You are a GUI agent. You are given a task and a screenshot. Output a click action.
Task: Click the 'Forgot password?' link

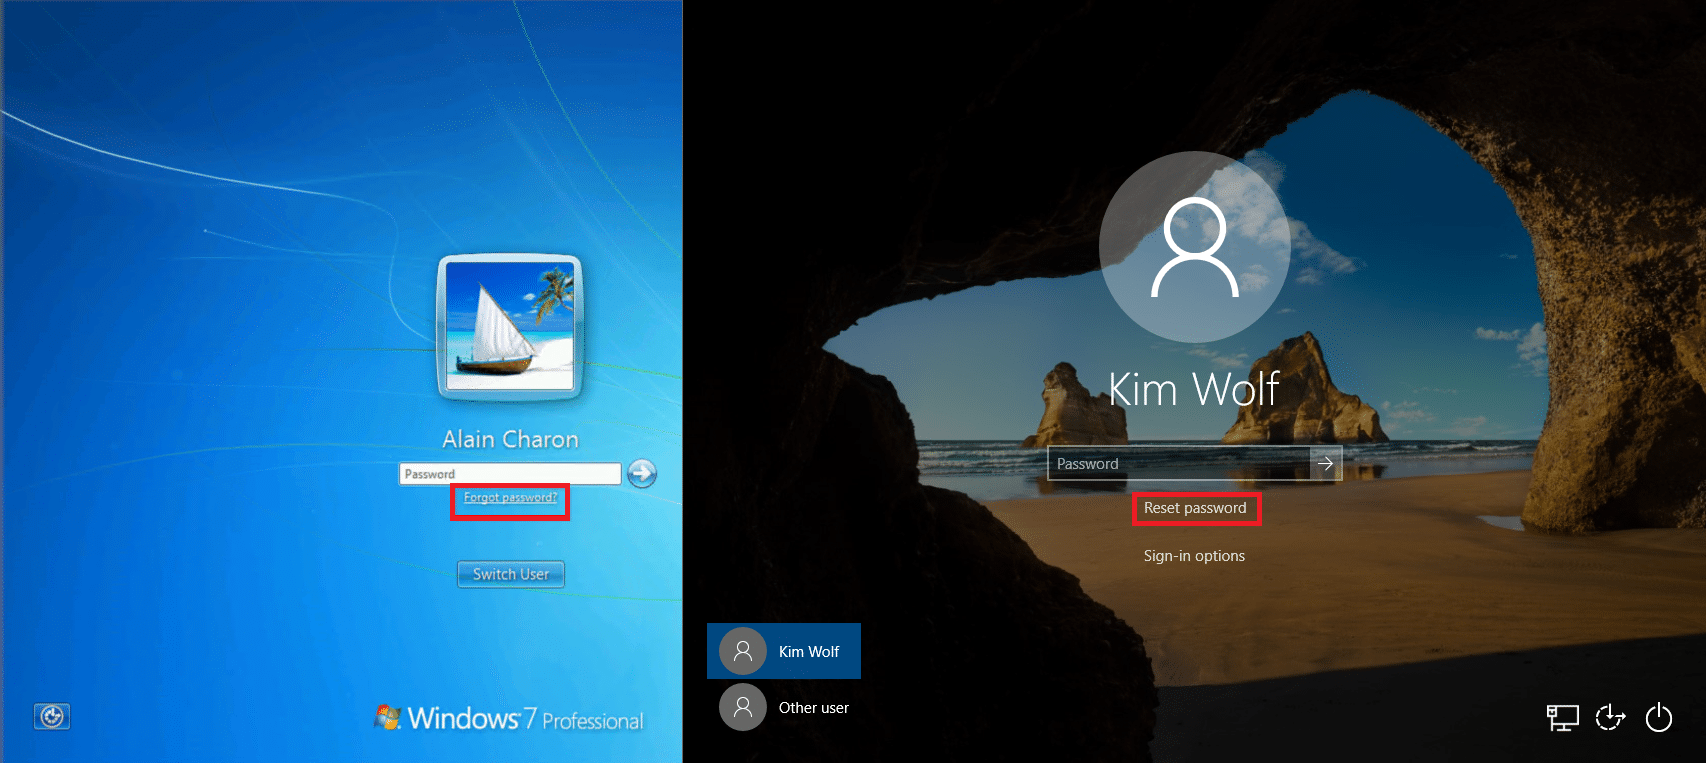pyautogui.click(x=510, y=498)
